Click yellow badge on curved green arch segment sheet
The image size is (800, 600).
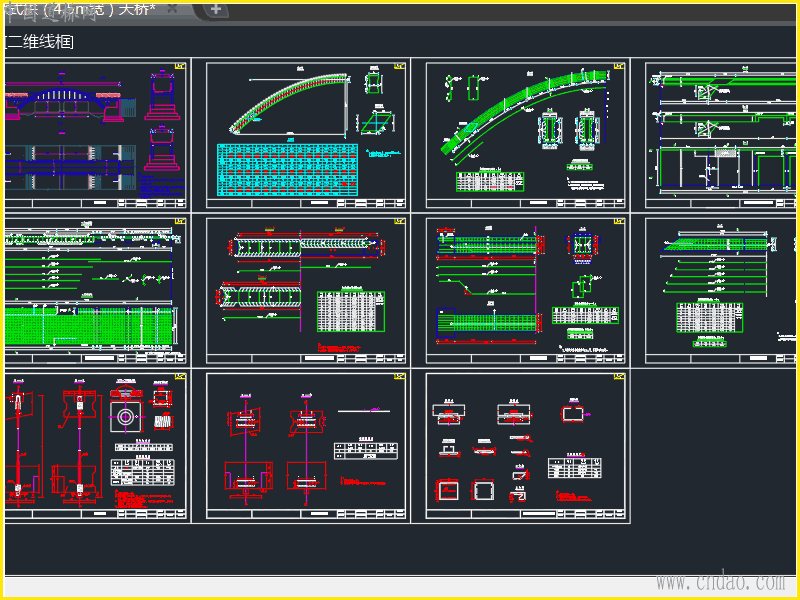[619, 67]
